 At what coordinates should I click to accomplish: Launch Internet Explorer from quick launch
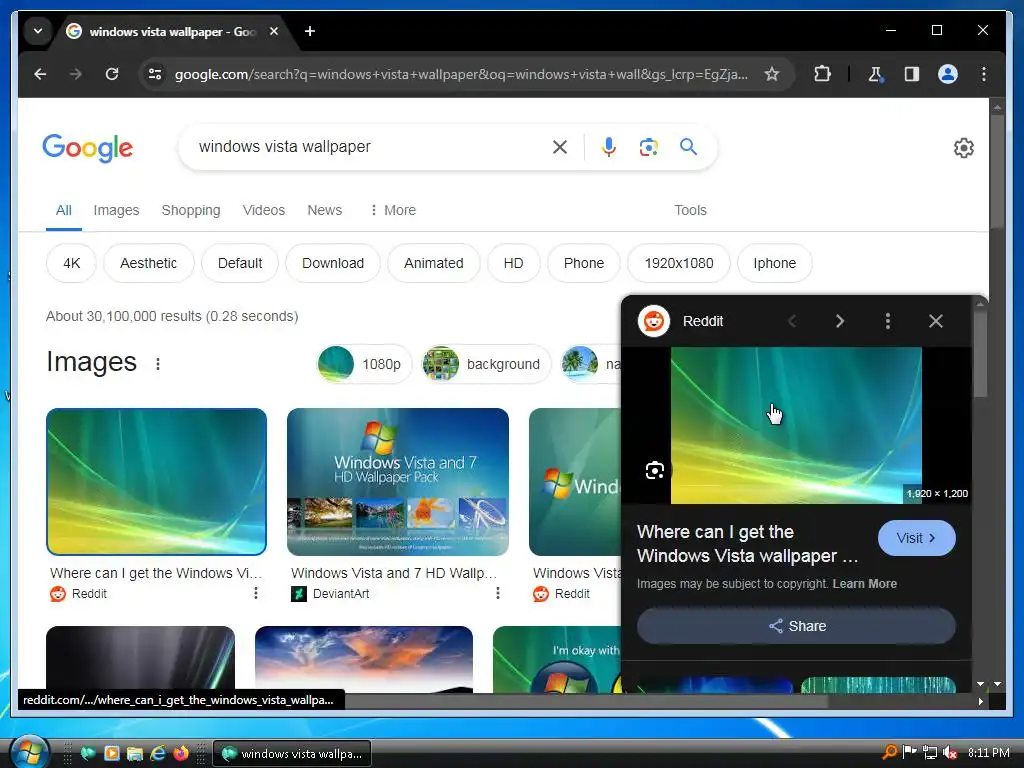(x=158, y=754)
